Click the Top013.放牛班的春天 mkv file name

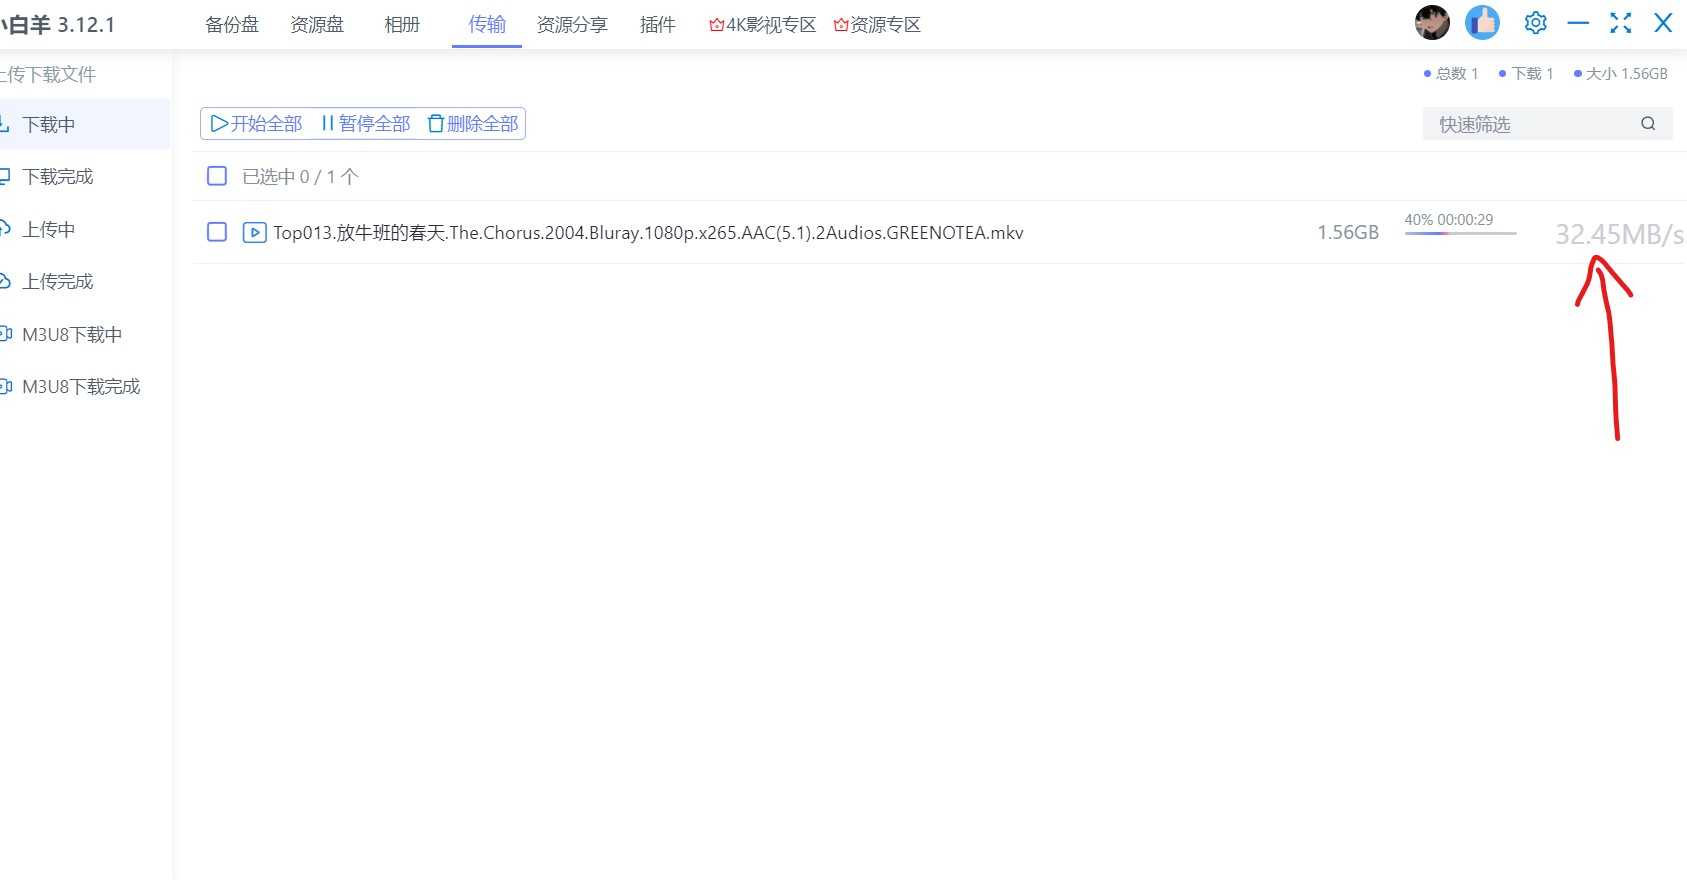coord(648,233)
